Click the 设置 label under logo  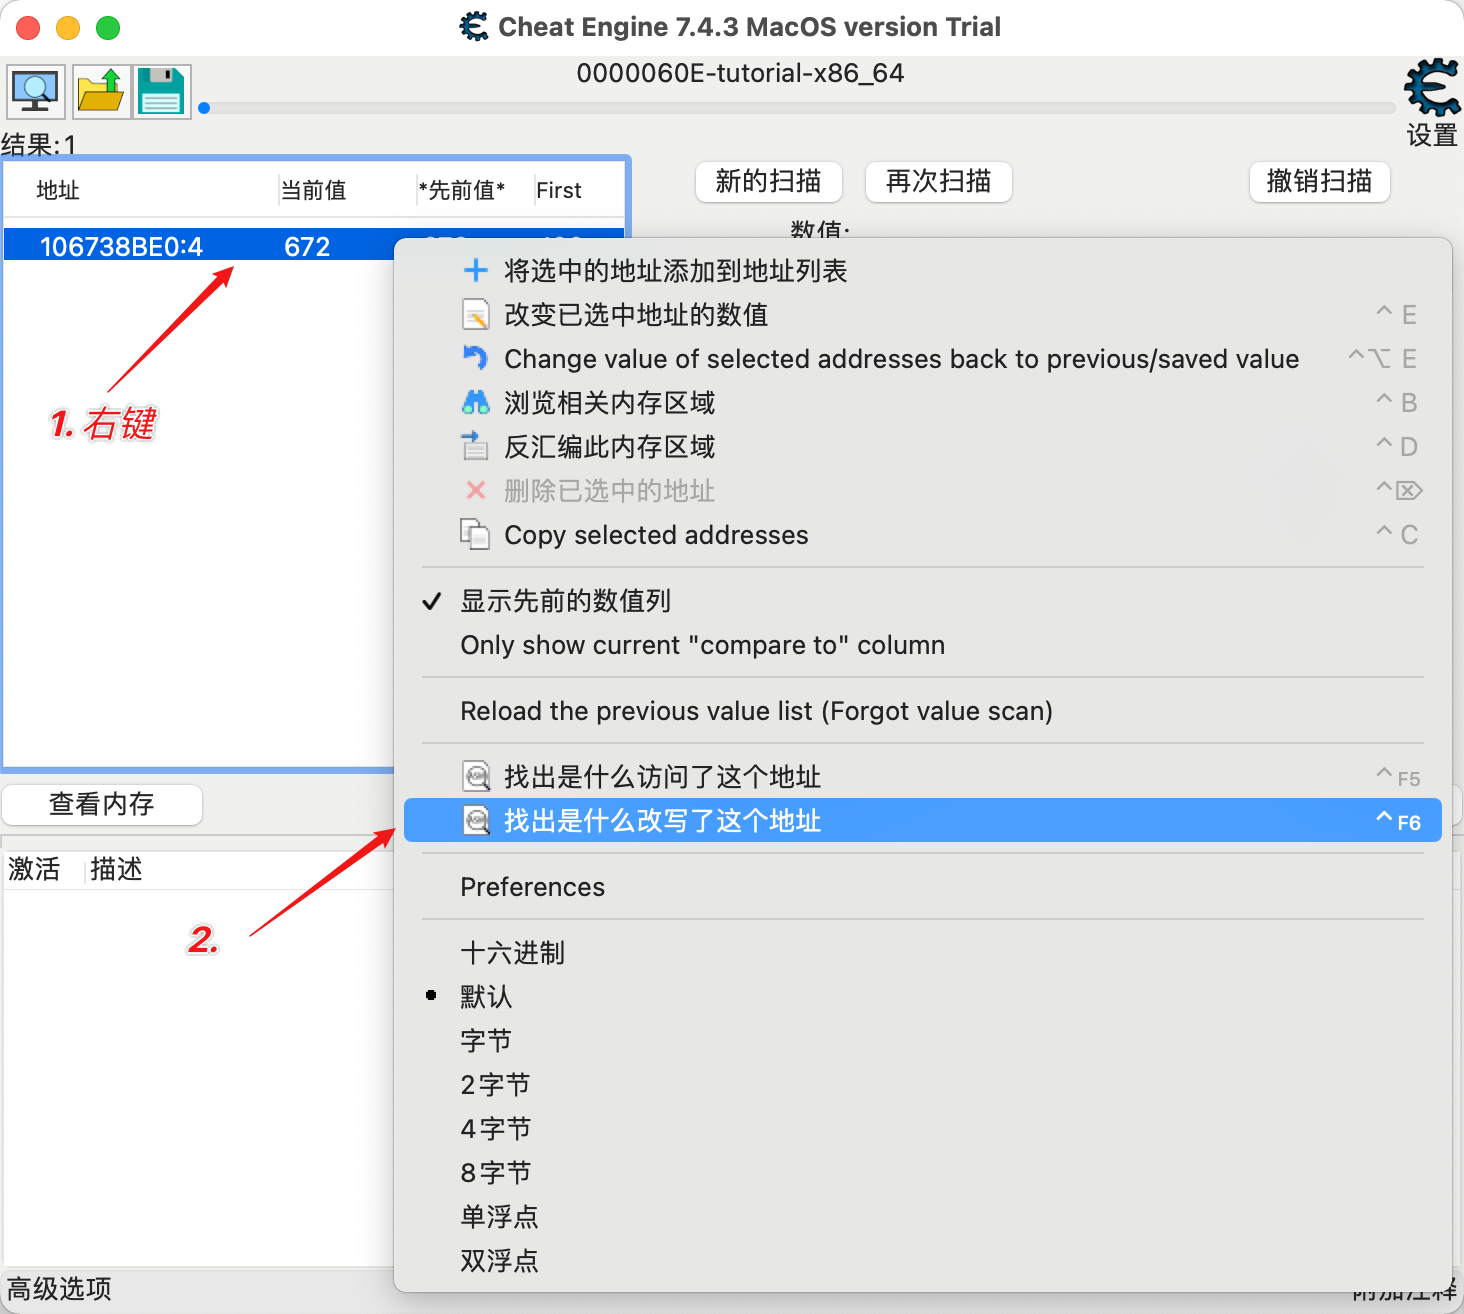[x=1432, y=135]
